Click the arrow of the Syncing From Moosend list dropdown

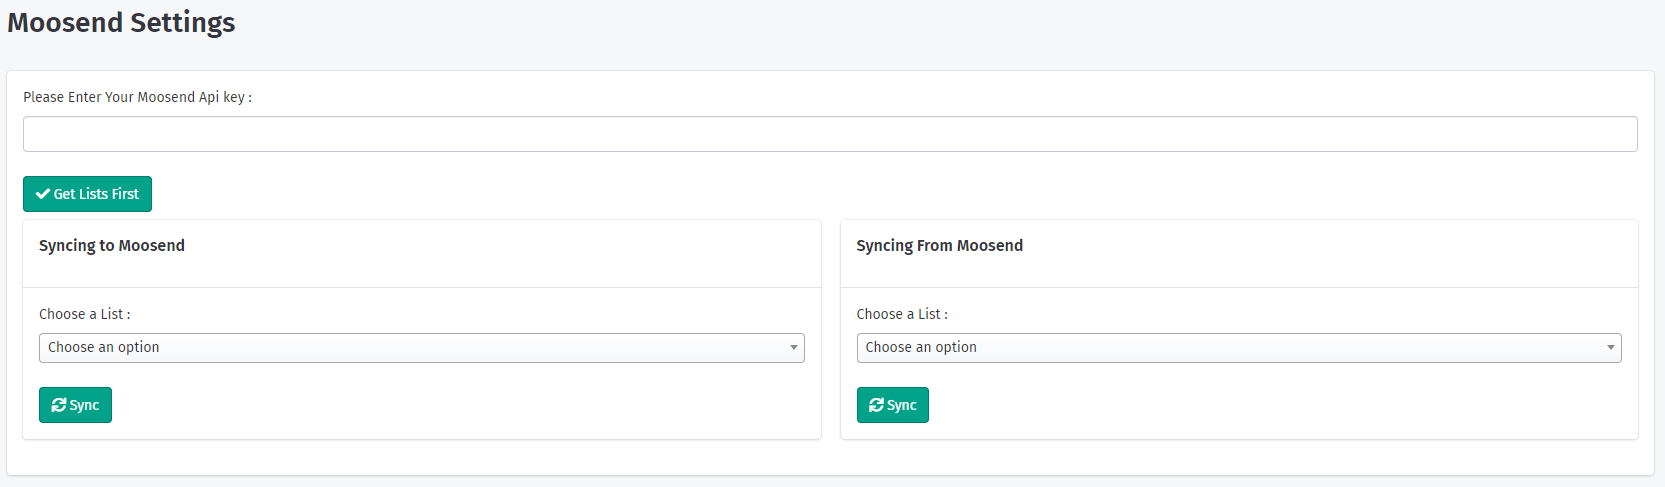pyautogui.click(x=1611, y=348)
